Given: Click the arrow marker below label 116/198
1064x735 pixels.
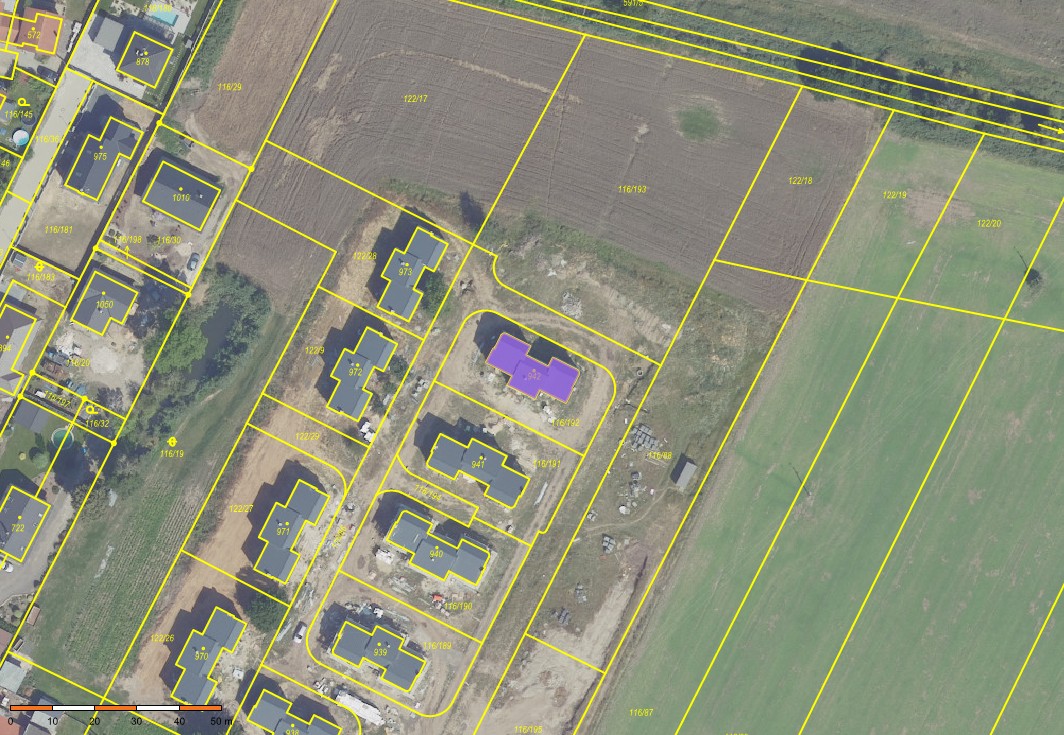Looking at the screenshot, I should pos(127,250).
